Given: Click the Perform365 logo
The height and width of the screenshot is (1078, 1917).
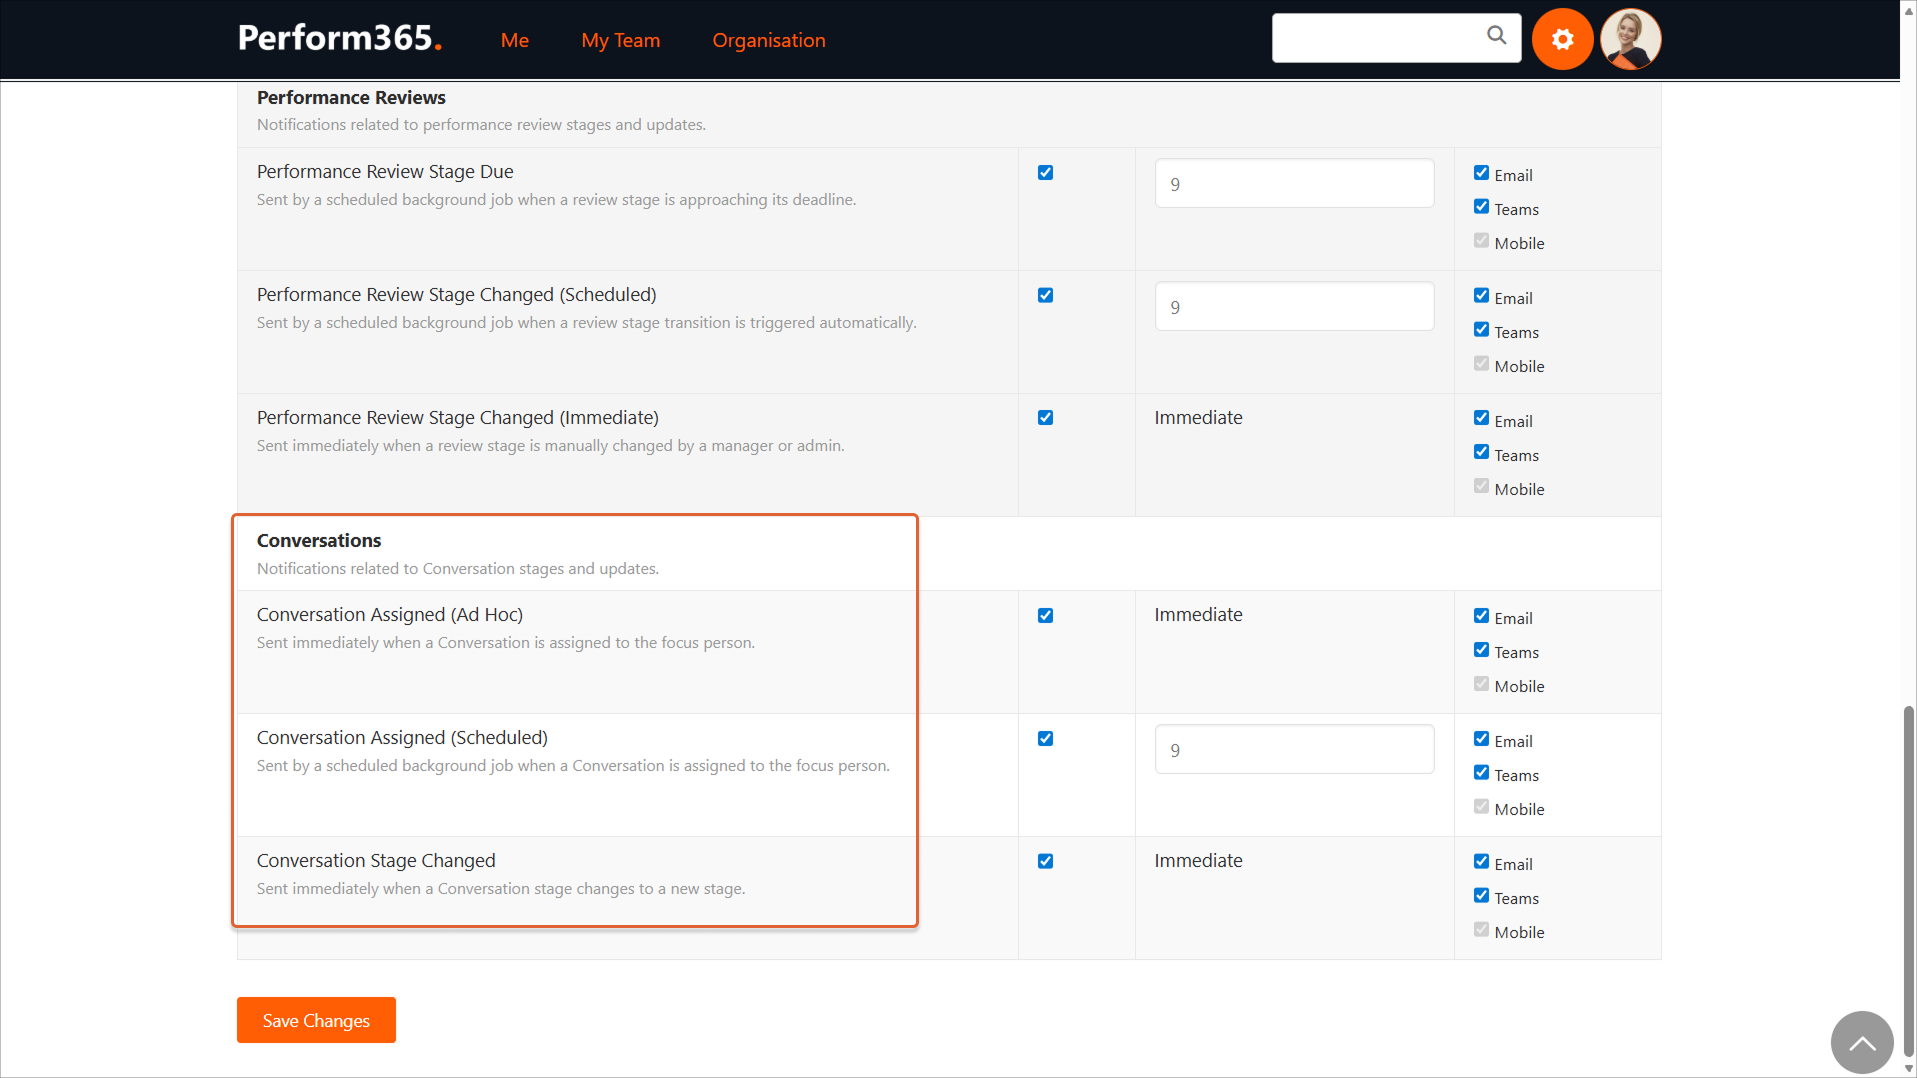Looking at the screenshot, I should (340, 39).
